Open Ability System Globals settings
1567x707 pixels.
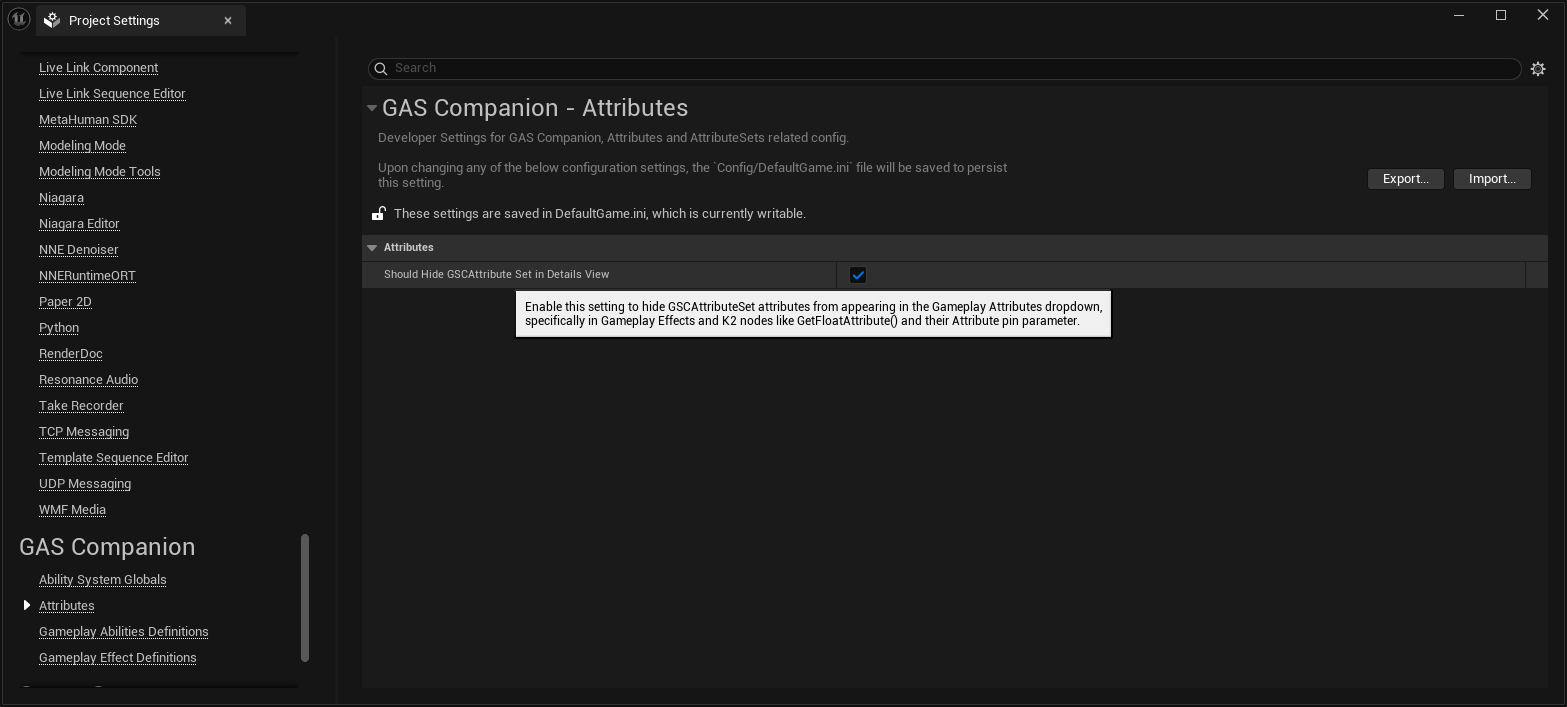102,579
